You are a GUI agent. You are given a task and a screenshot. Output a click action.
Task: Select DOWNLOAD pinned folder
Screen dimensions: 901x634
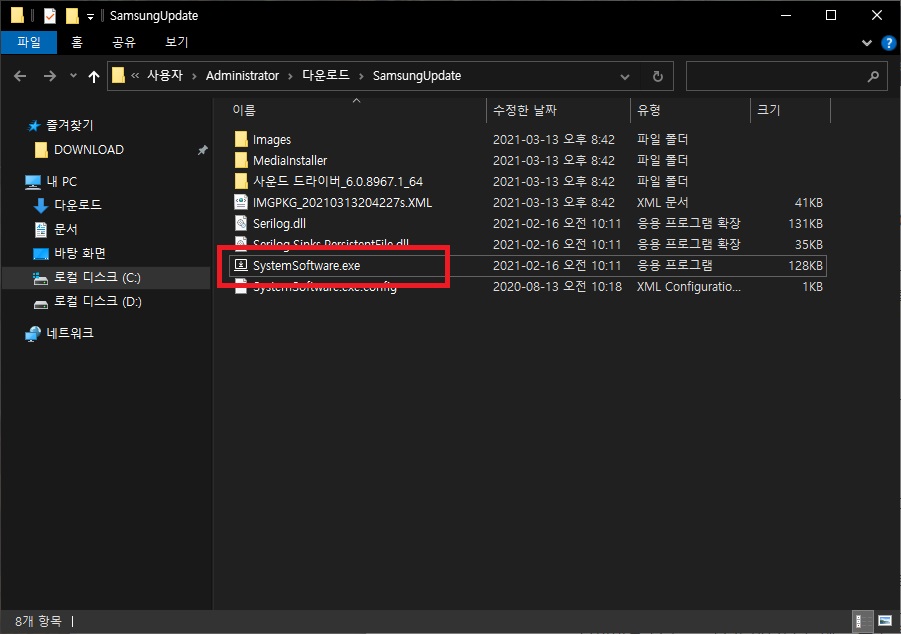point(88,149)
